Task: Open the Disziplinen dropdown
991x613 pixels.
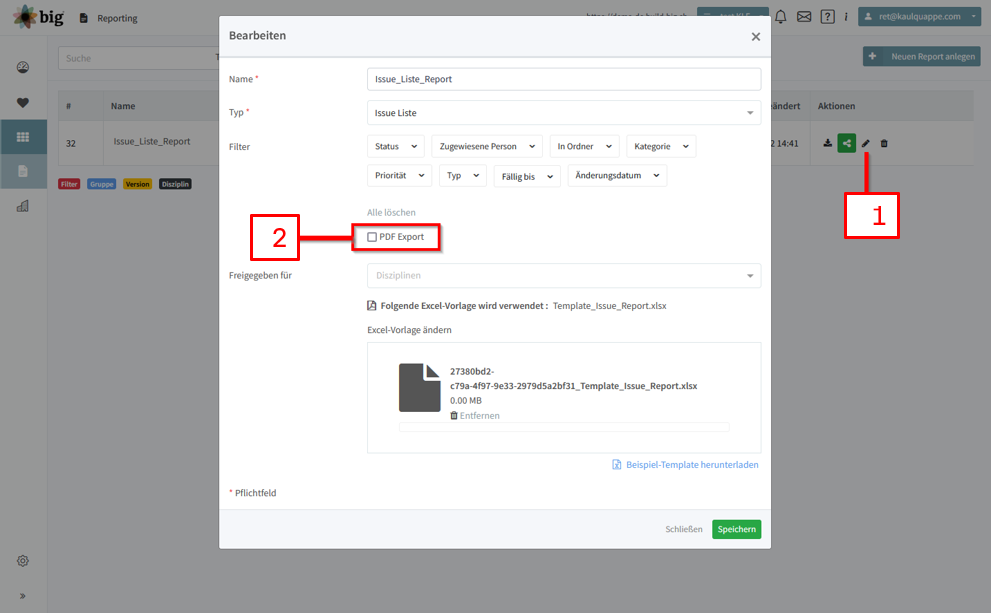Action: 564,276
